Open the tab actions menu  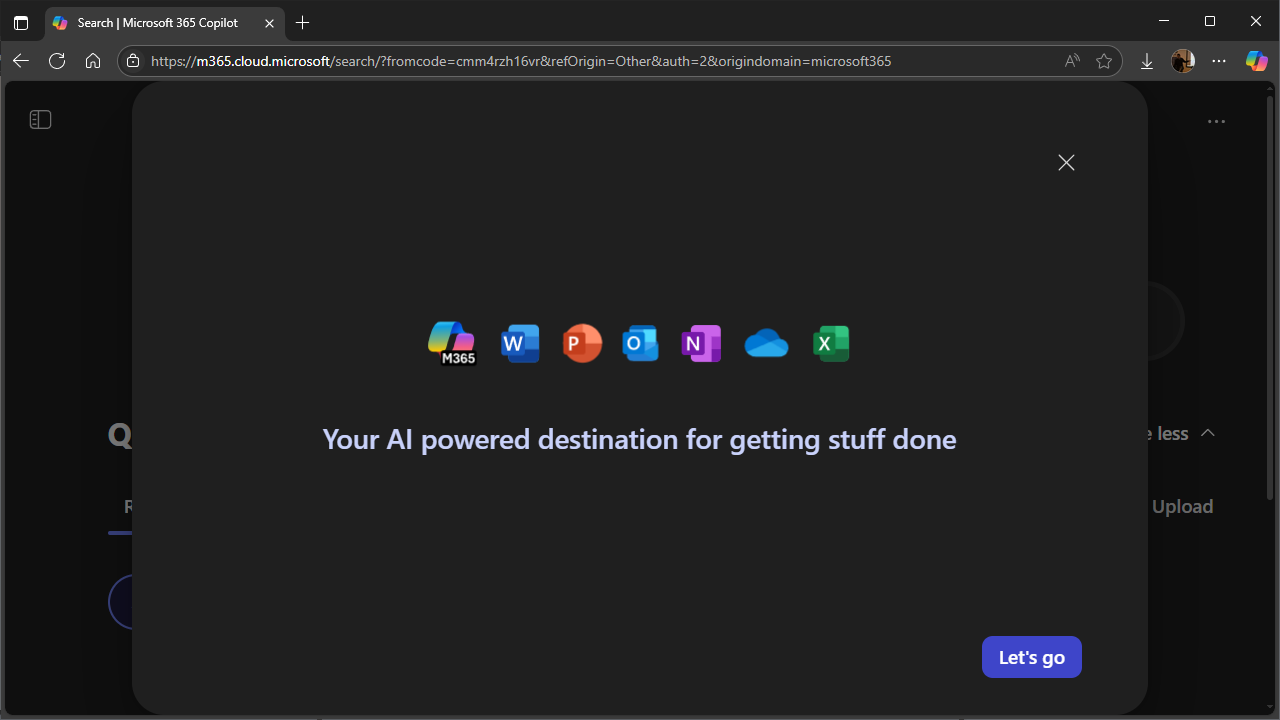coord(21,22)
